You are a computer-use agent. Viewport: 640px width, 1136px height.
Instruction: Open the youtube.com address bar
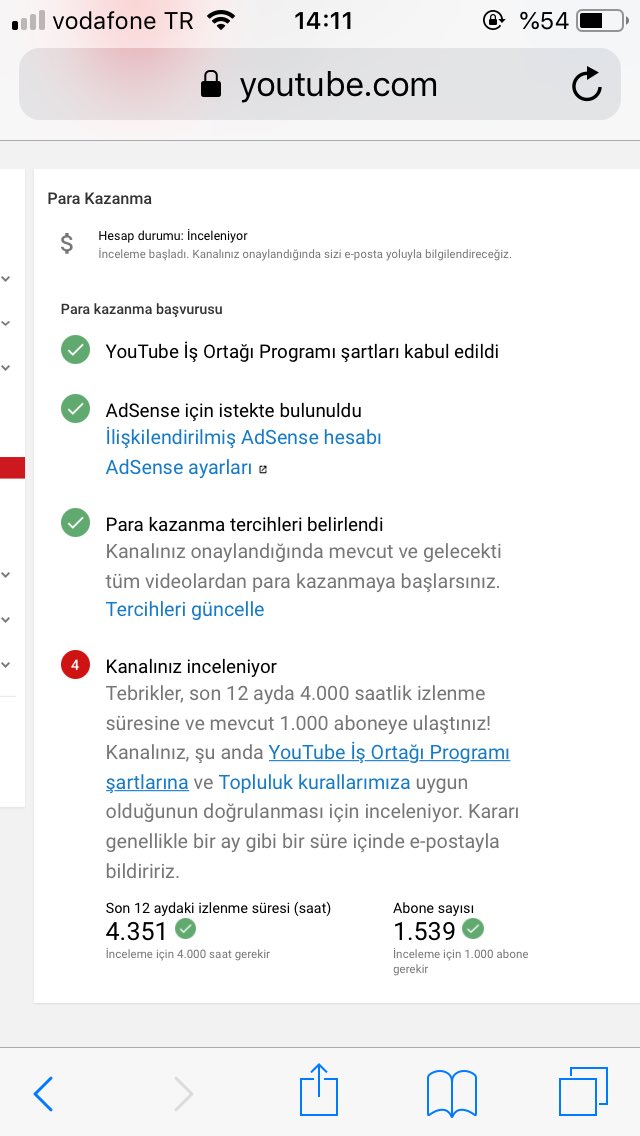coord(320,84)
